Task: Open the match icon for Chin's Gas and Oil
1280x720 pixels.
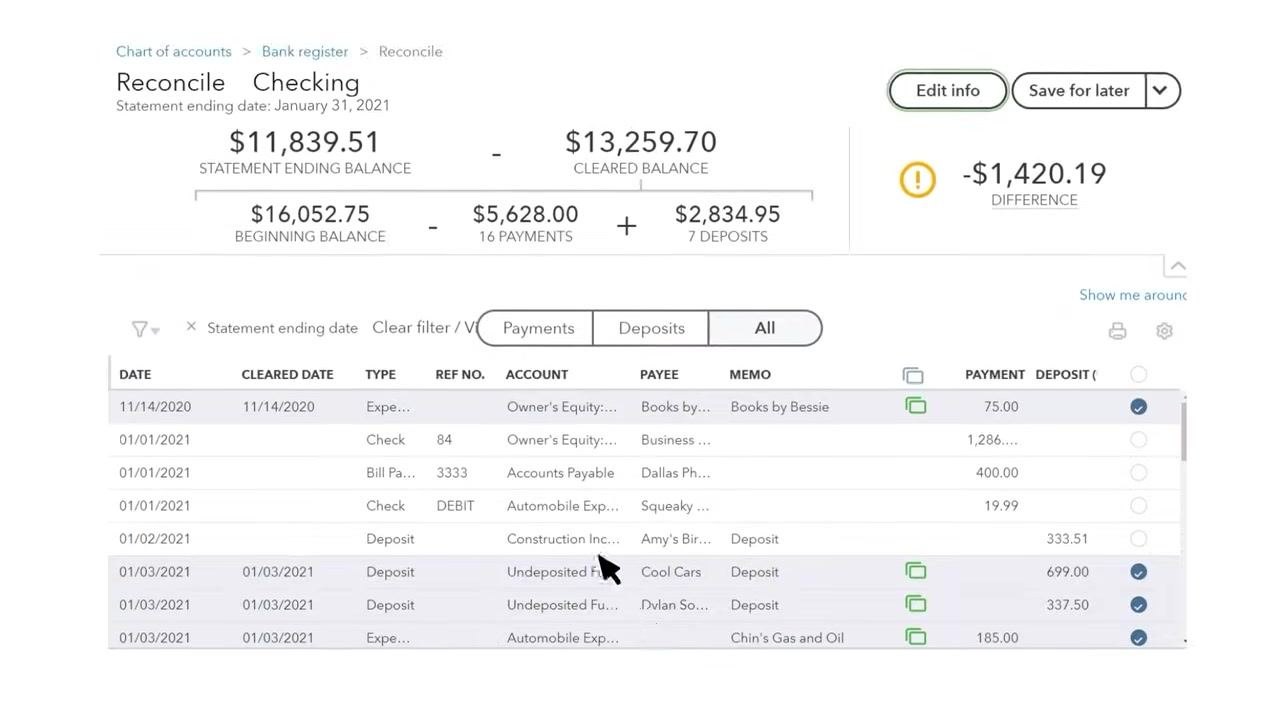Action: click(x=915, y=637)
